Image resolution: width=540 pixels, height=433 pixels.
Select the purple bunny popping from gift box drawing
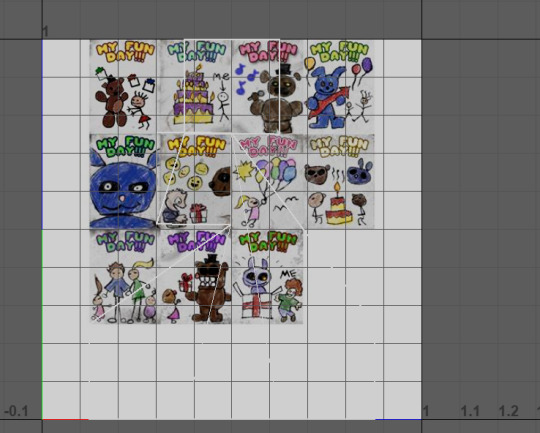tap(268, 277)
